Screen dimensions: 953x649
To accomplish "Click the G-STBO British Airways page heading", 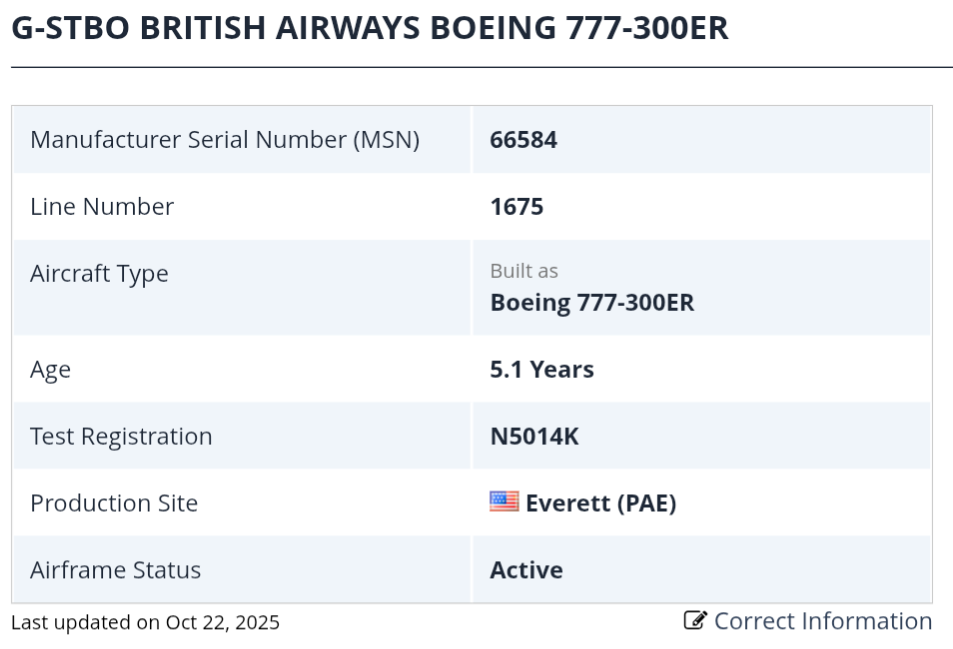I will [x=369, y=28].
